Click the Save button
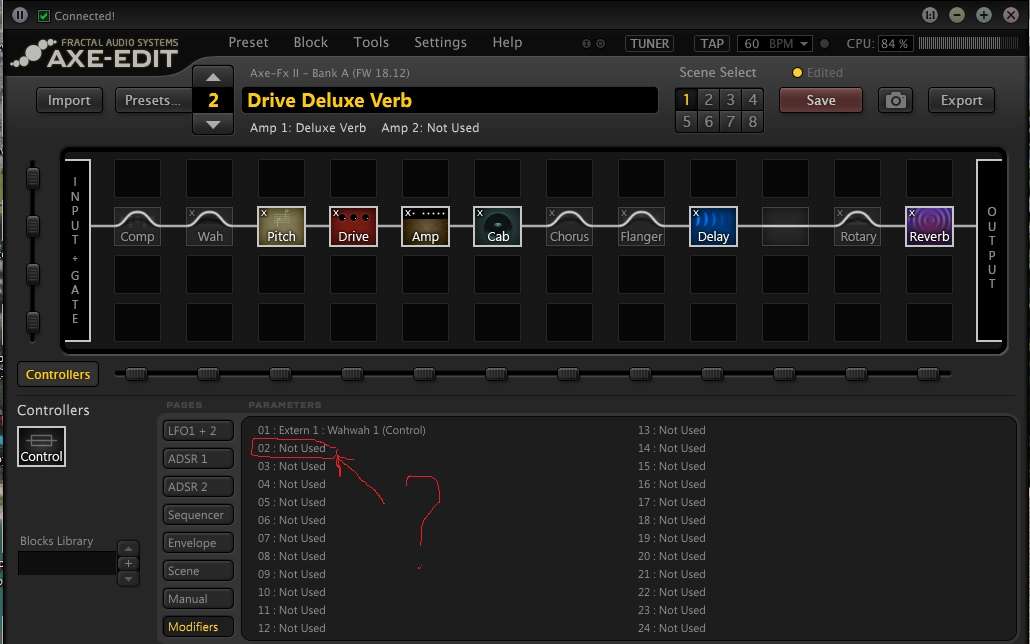The width and height of the screenshot is (1030, 644). (820, 100)
